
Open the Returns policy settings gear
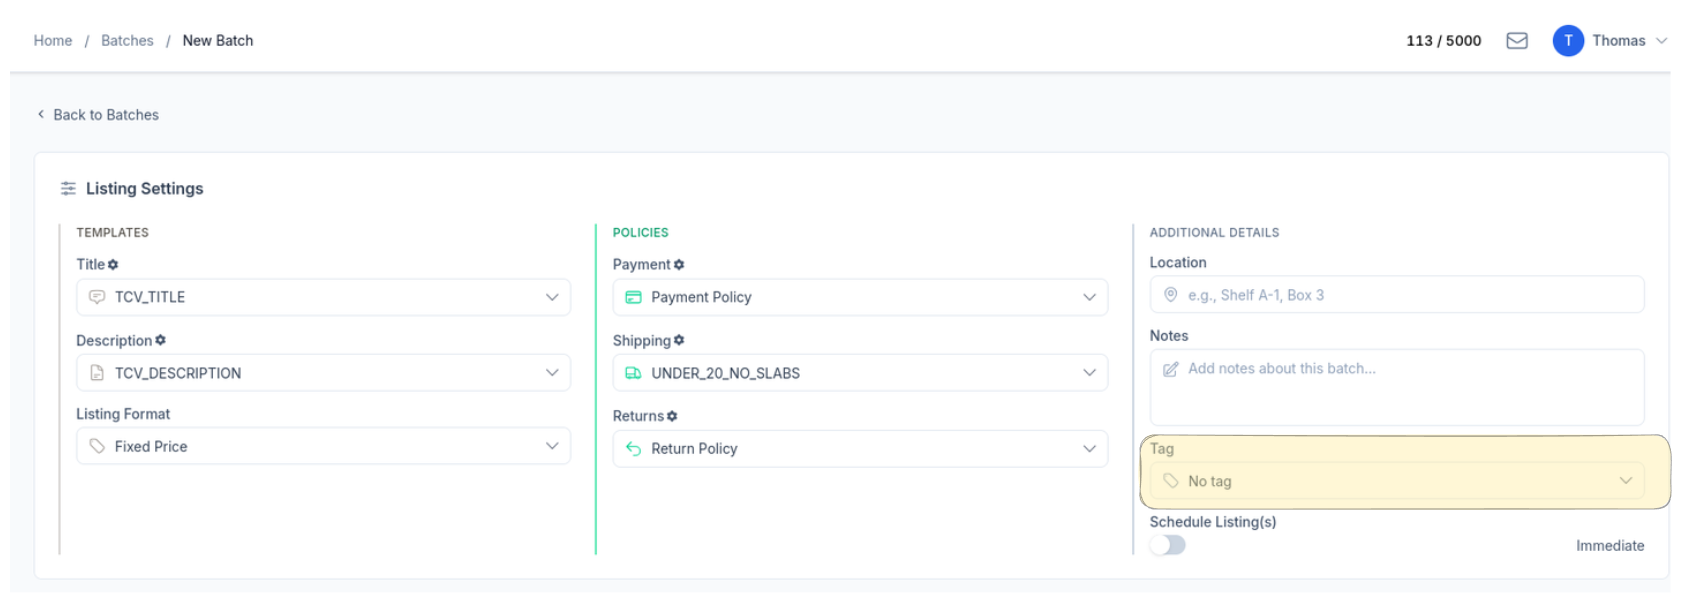(672, 415)
